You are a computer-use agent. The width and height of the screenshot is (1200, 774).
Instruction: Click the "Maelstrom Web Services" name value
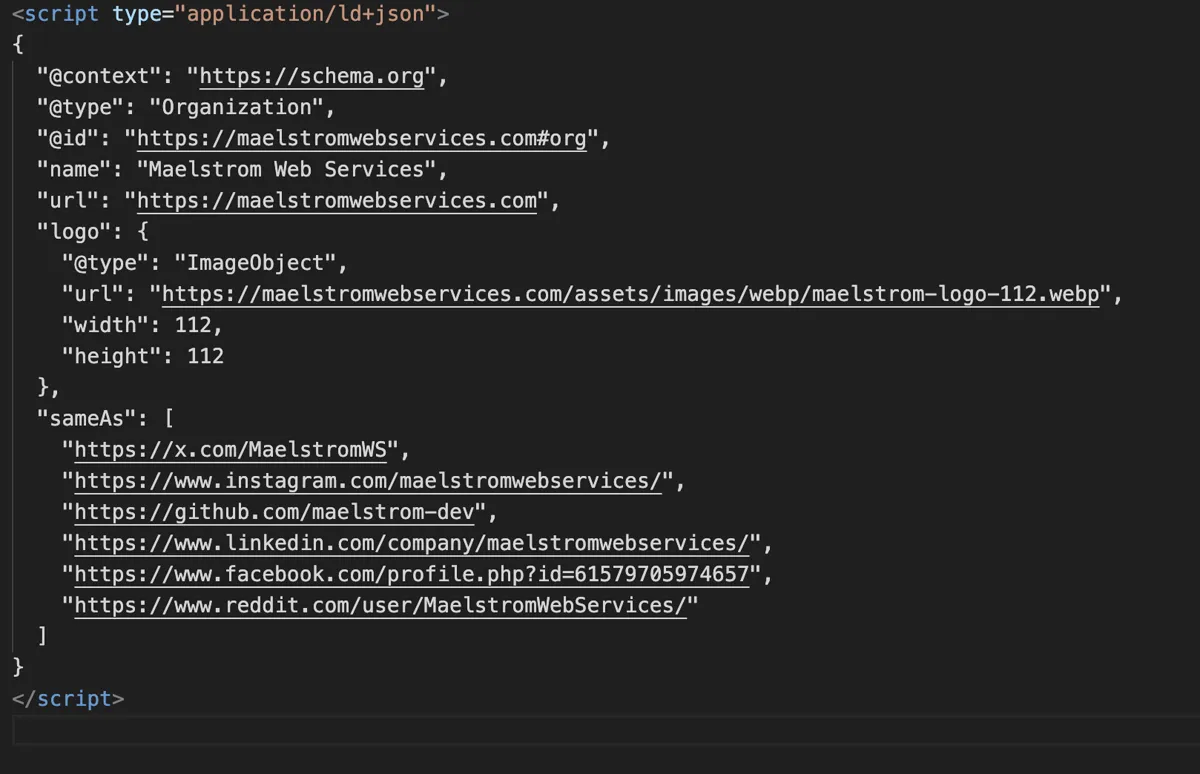click(286, 169)
